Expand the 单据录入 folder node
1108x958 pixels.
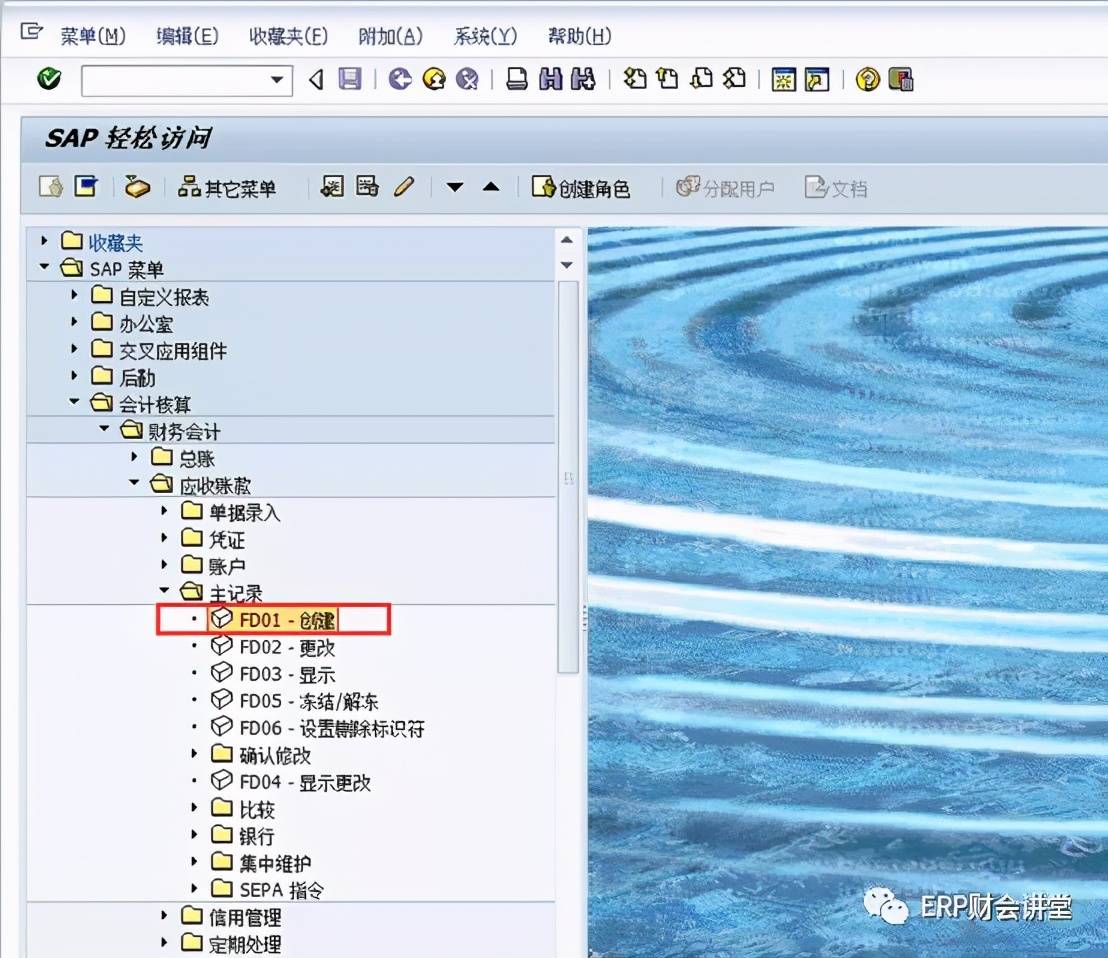[x=164, y=512]
